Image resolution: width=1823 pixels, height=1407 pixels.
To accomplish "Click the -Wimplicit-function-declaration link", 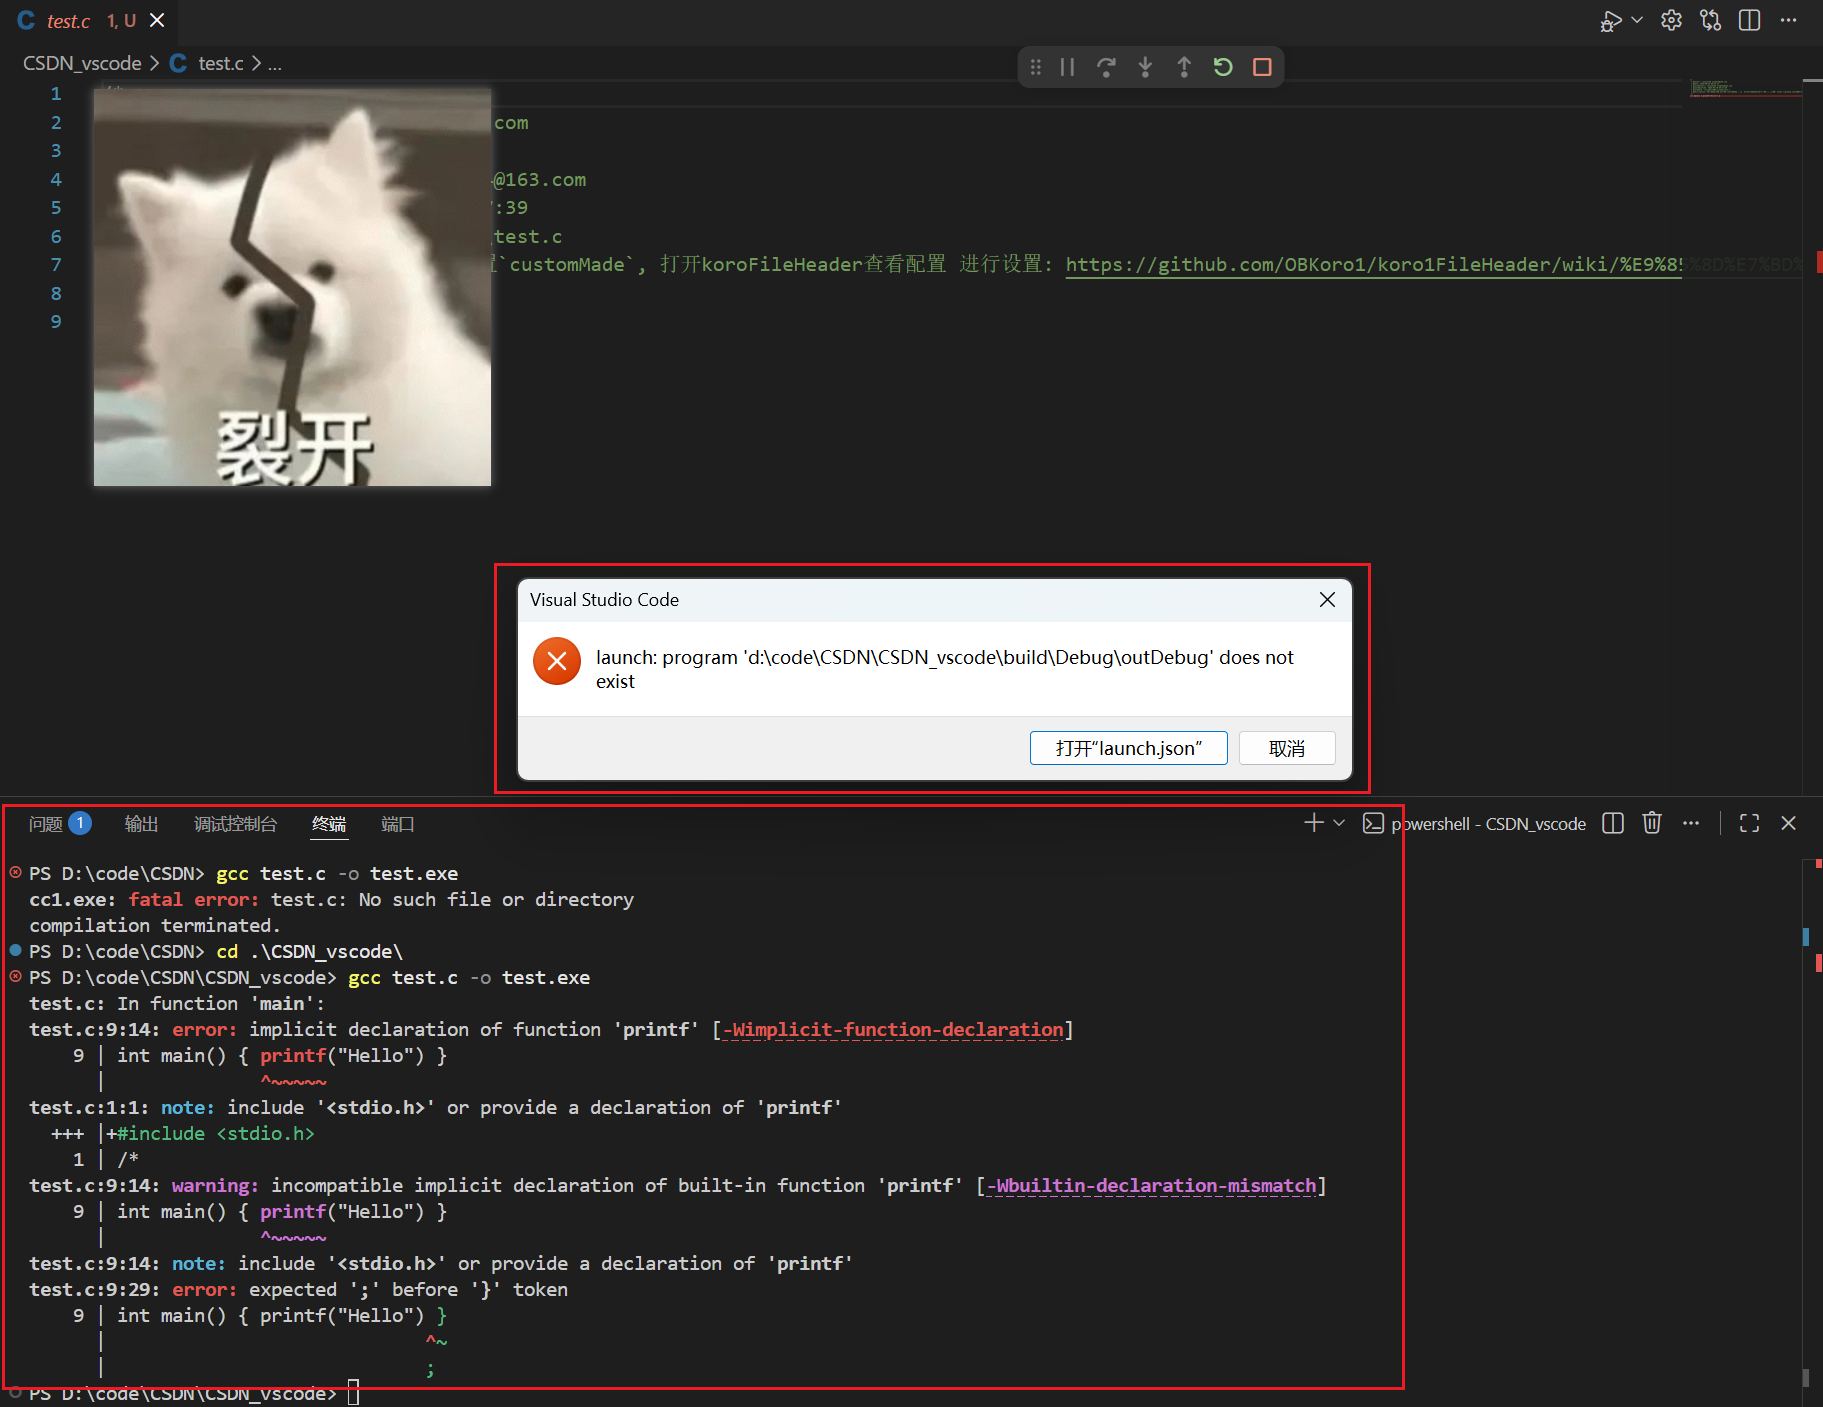I will [x=893, y=1030].
